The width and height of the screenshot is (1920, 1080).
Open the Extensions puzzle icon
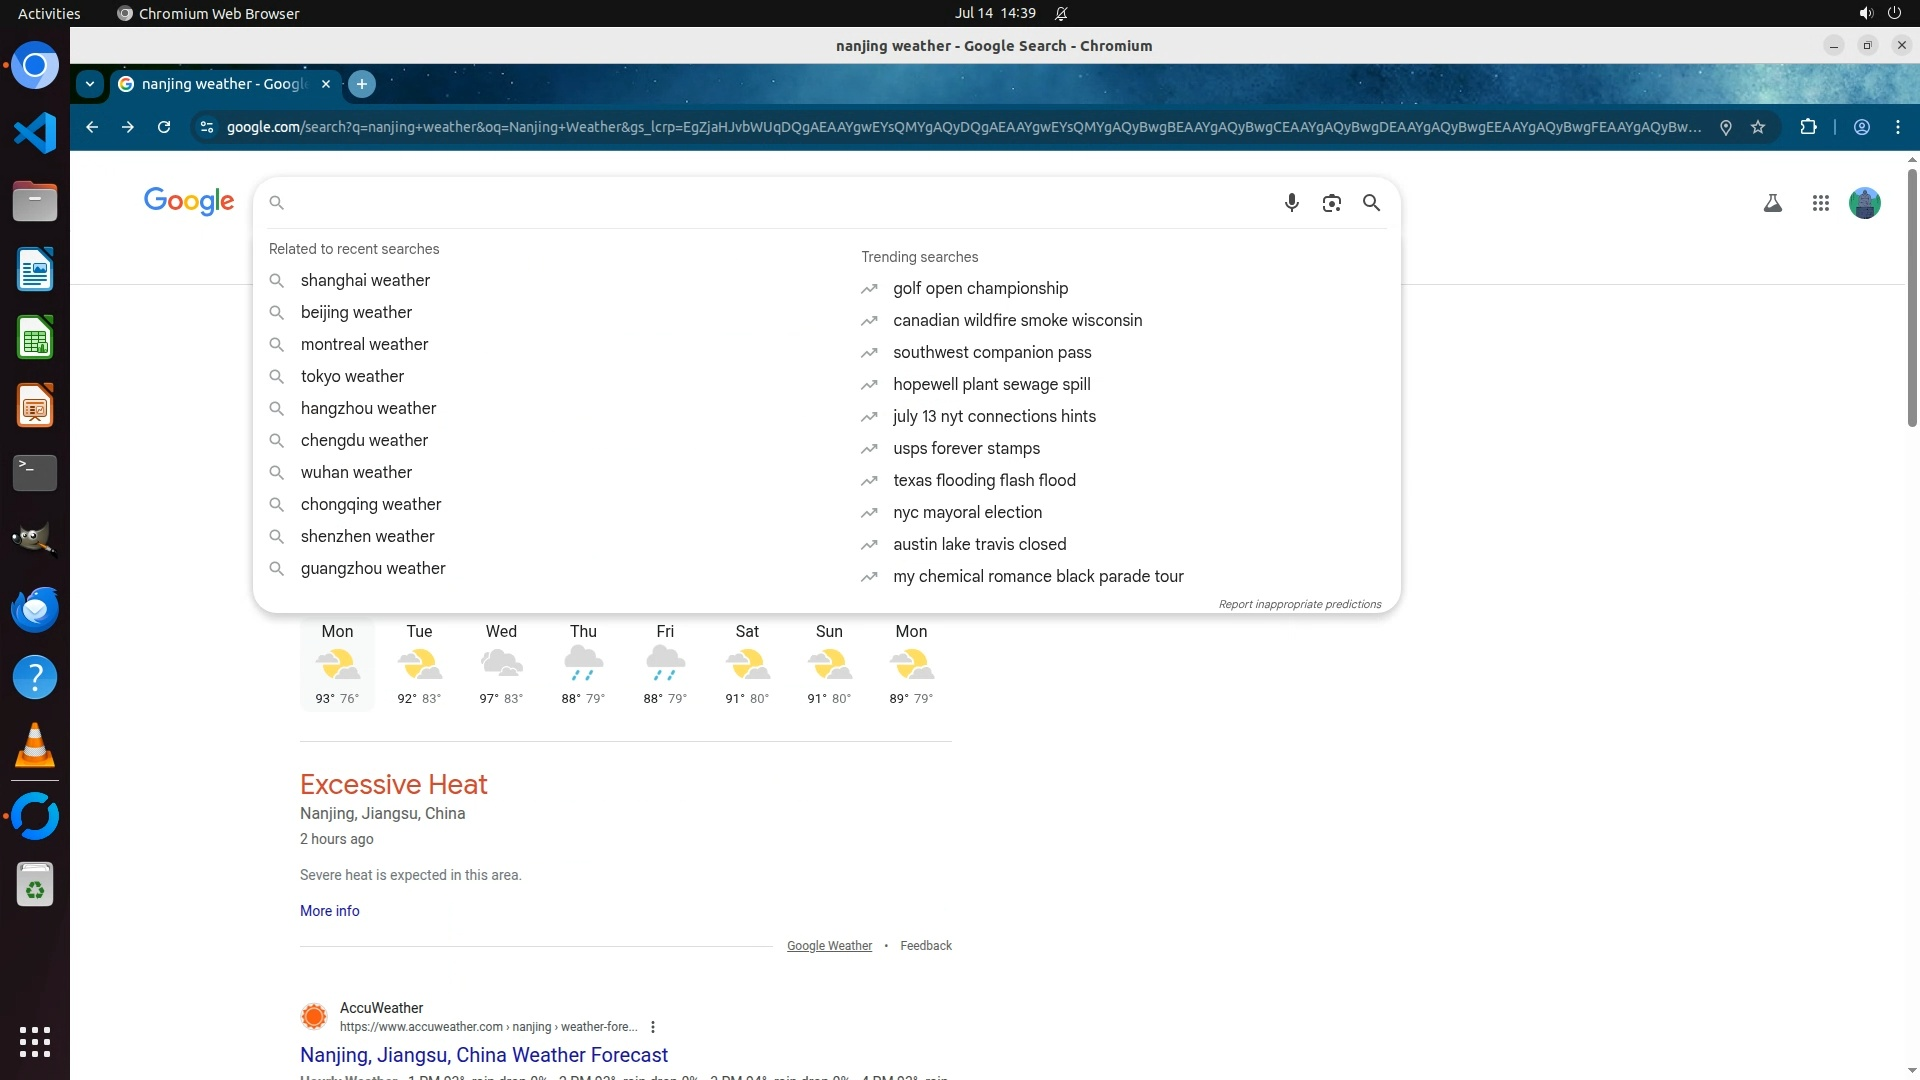[1808, 127]
